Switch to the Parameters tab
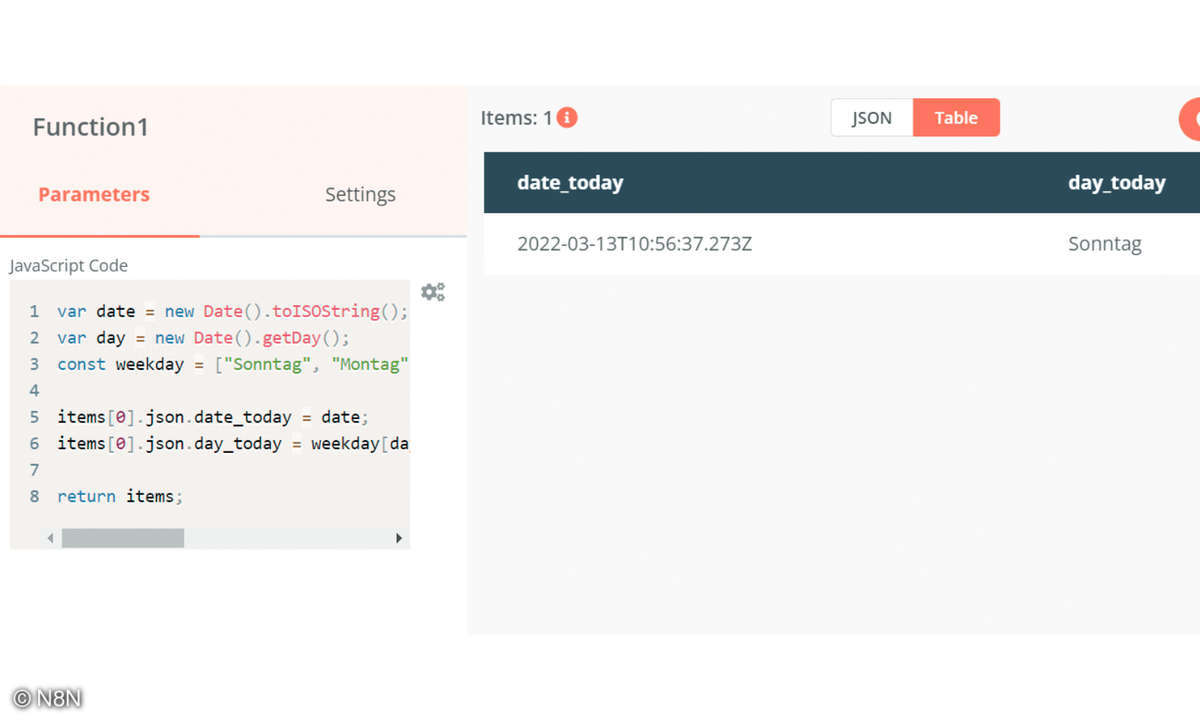The image size is (1200, 720). [94, 194]
